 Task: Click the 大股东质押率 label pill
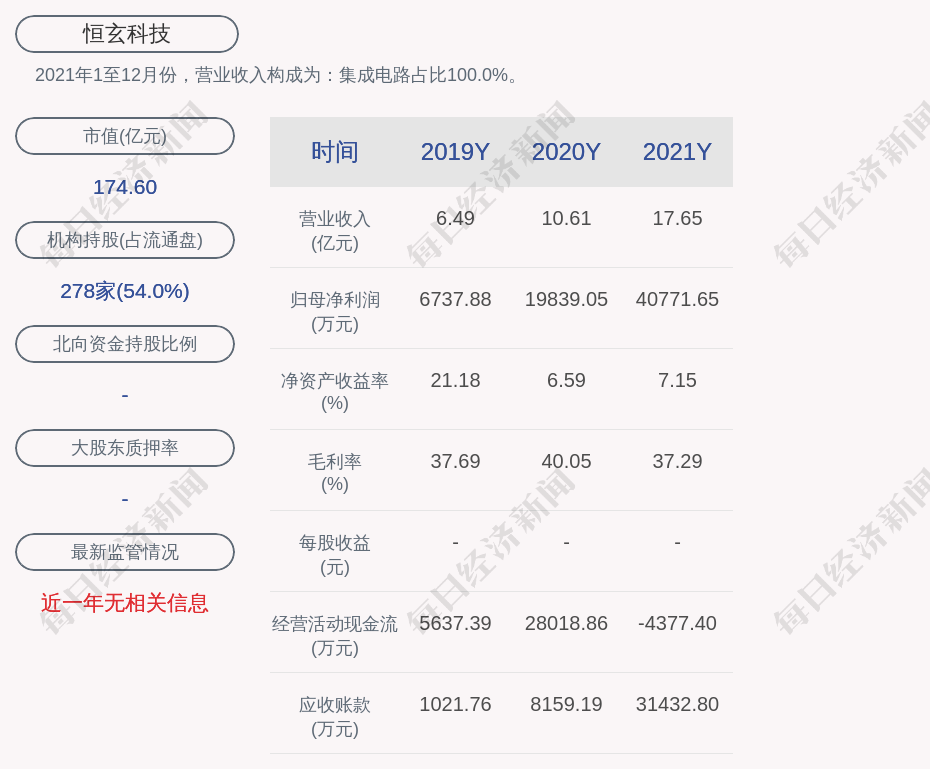[125, 448]
